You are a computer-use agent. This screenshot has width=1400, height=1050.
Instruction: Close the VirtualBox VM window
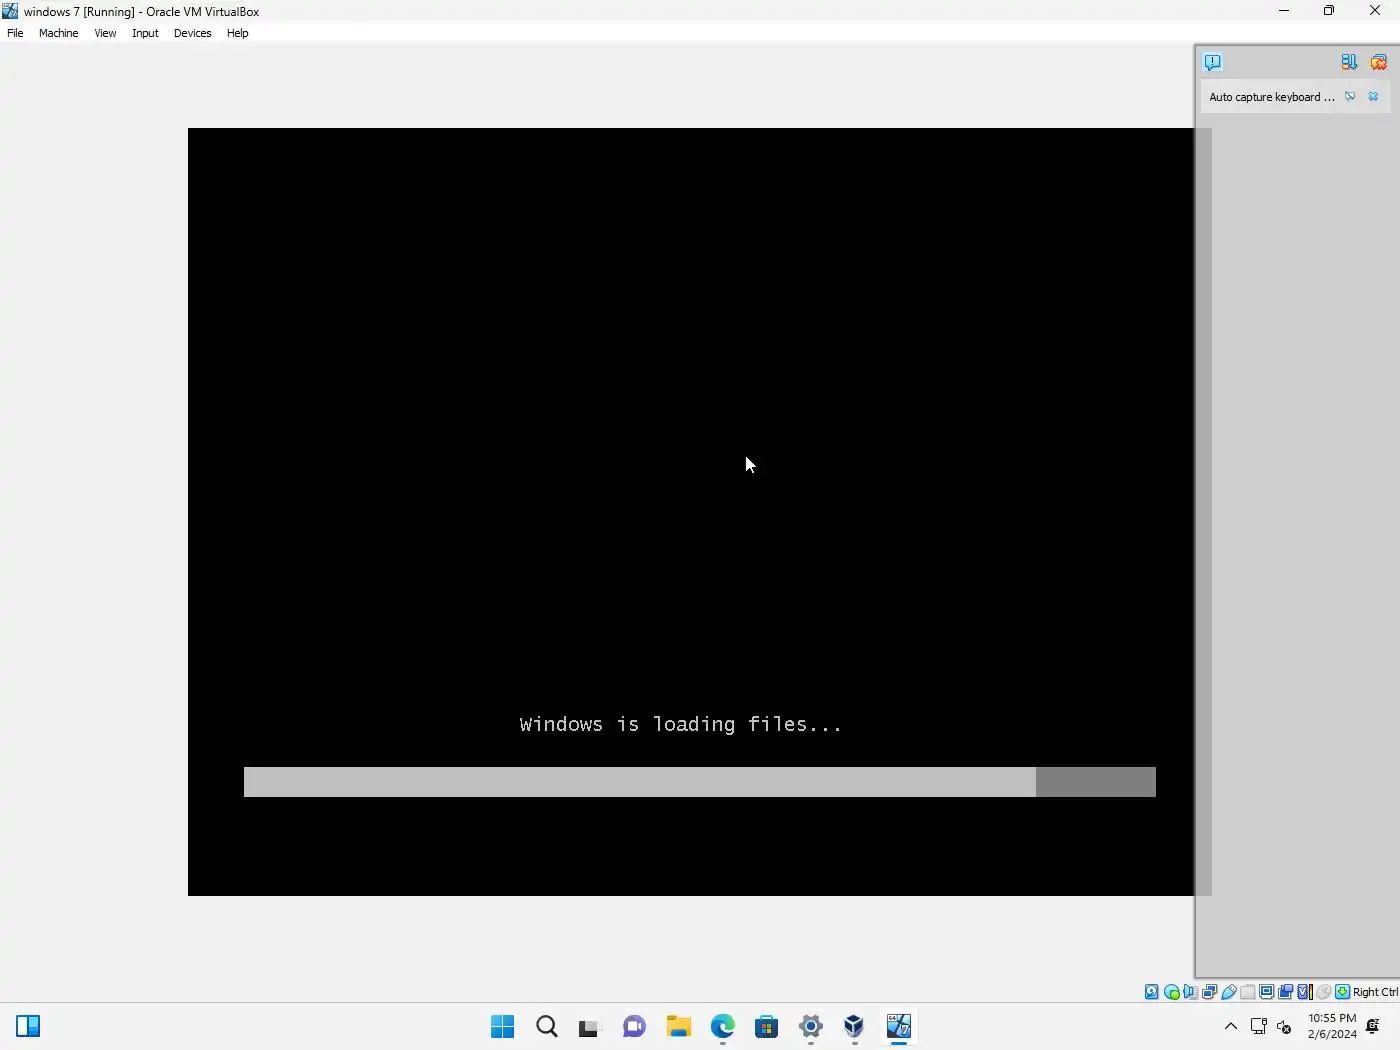click(1375, 11)
